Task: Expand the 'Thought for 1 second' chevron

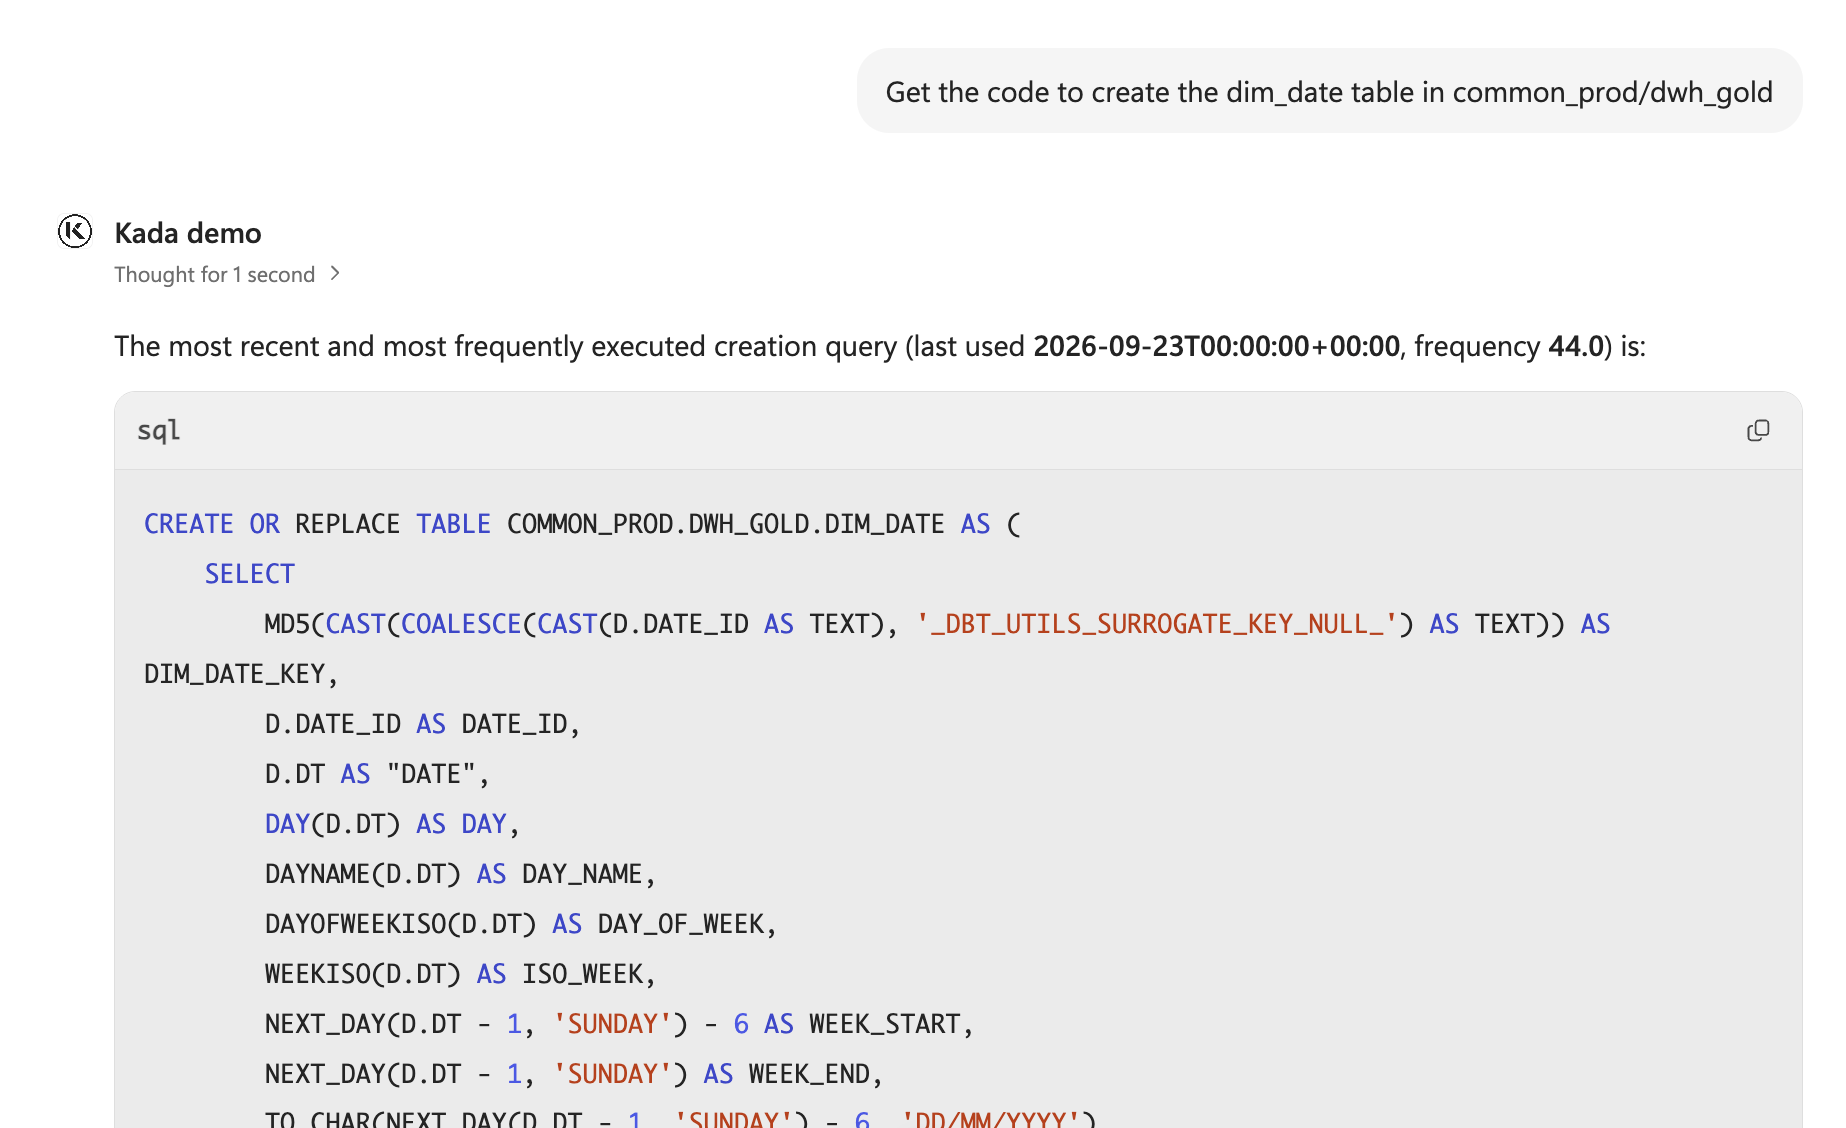Action: click(335, 273)
